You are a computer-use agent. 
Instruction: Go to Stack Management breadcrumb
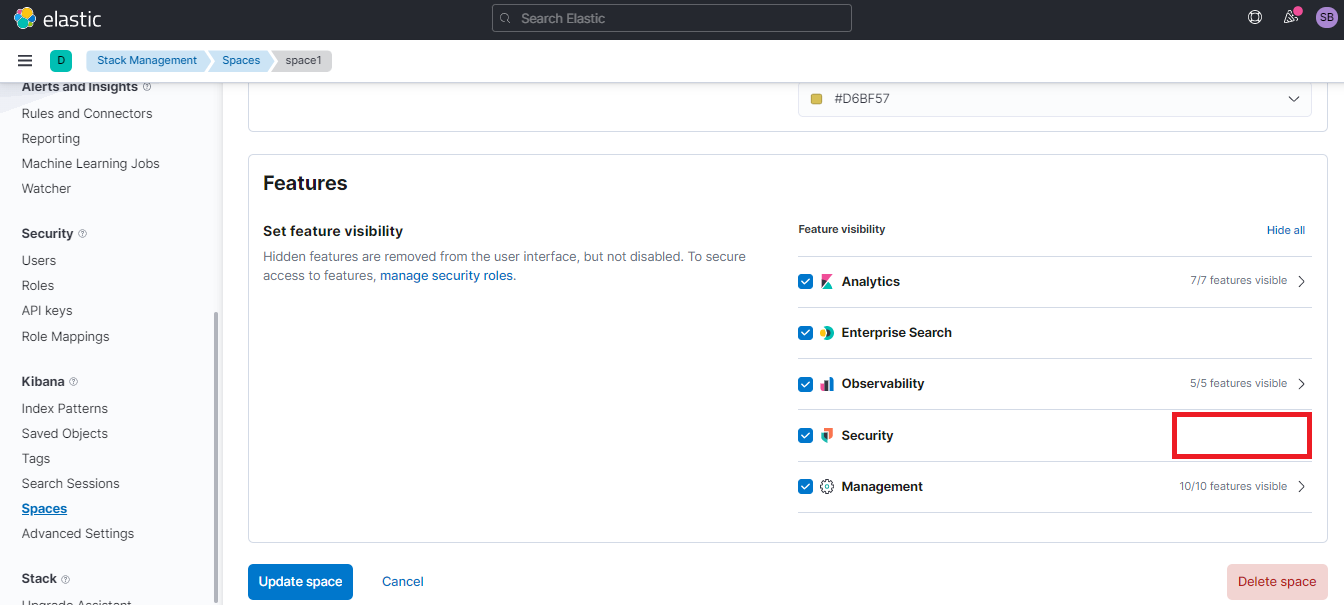147,61
